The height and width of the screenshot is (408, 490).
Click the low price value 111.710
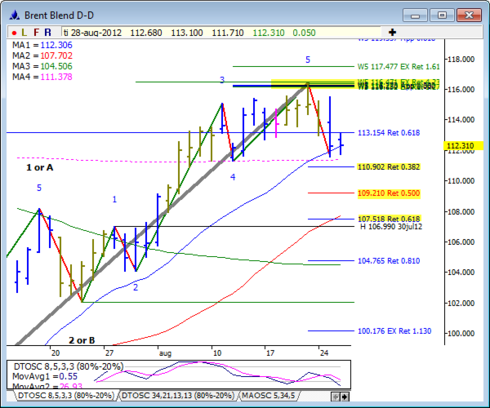pos(228,33)
